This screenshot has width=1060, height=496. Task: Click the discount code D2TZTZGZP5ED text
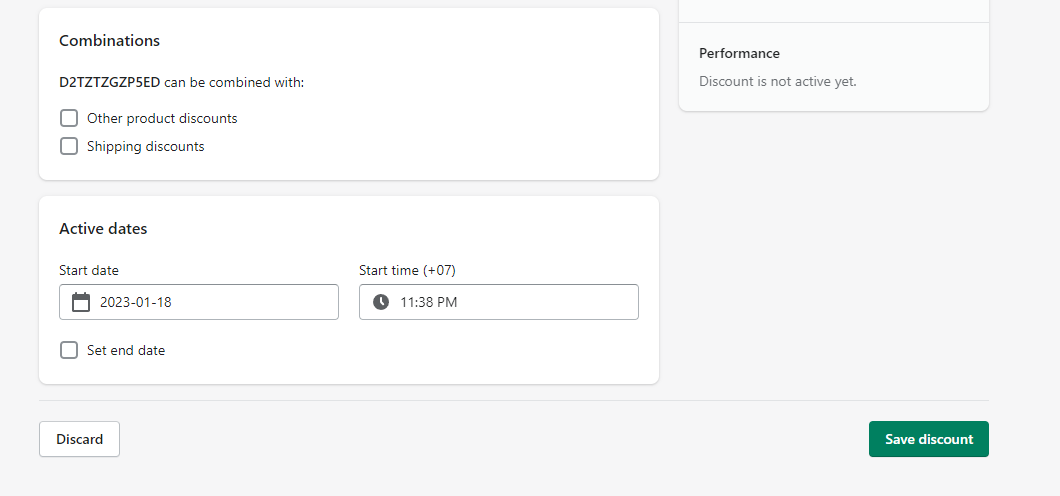110,82
